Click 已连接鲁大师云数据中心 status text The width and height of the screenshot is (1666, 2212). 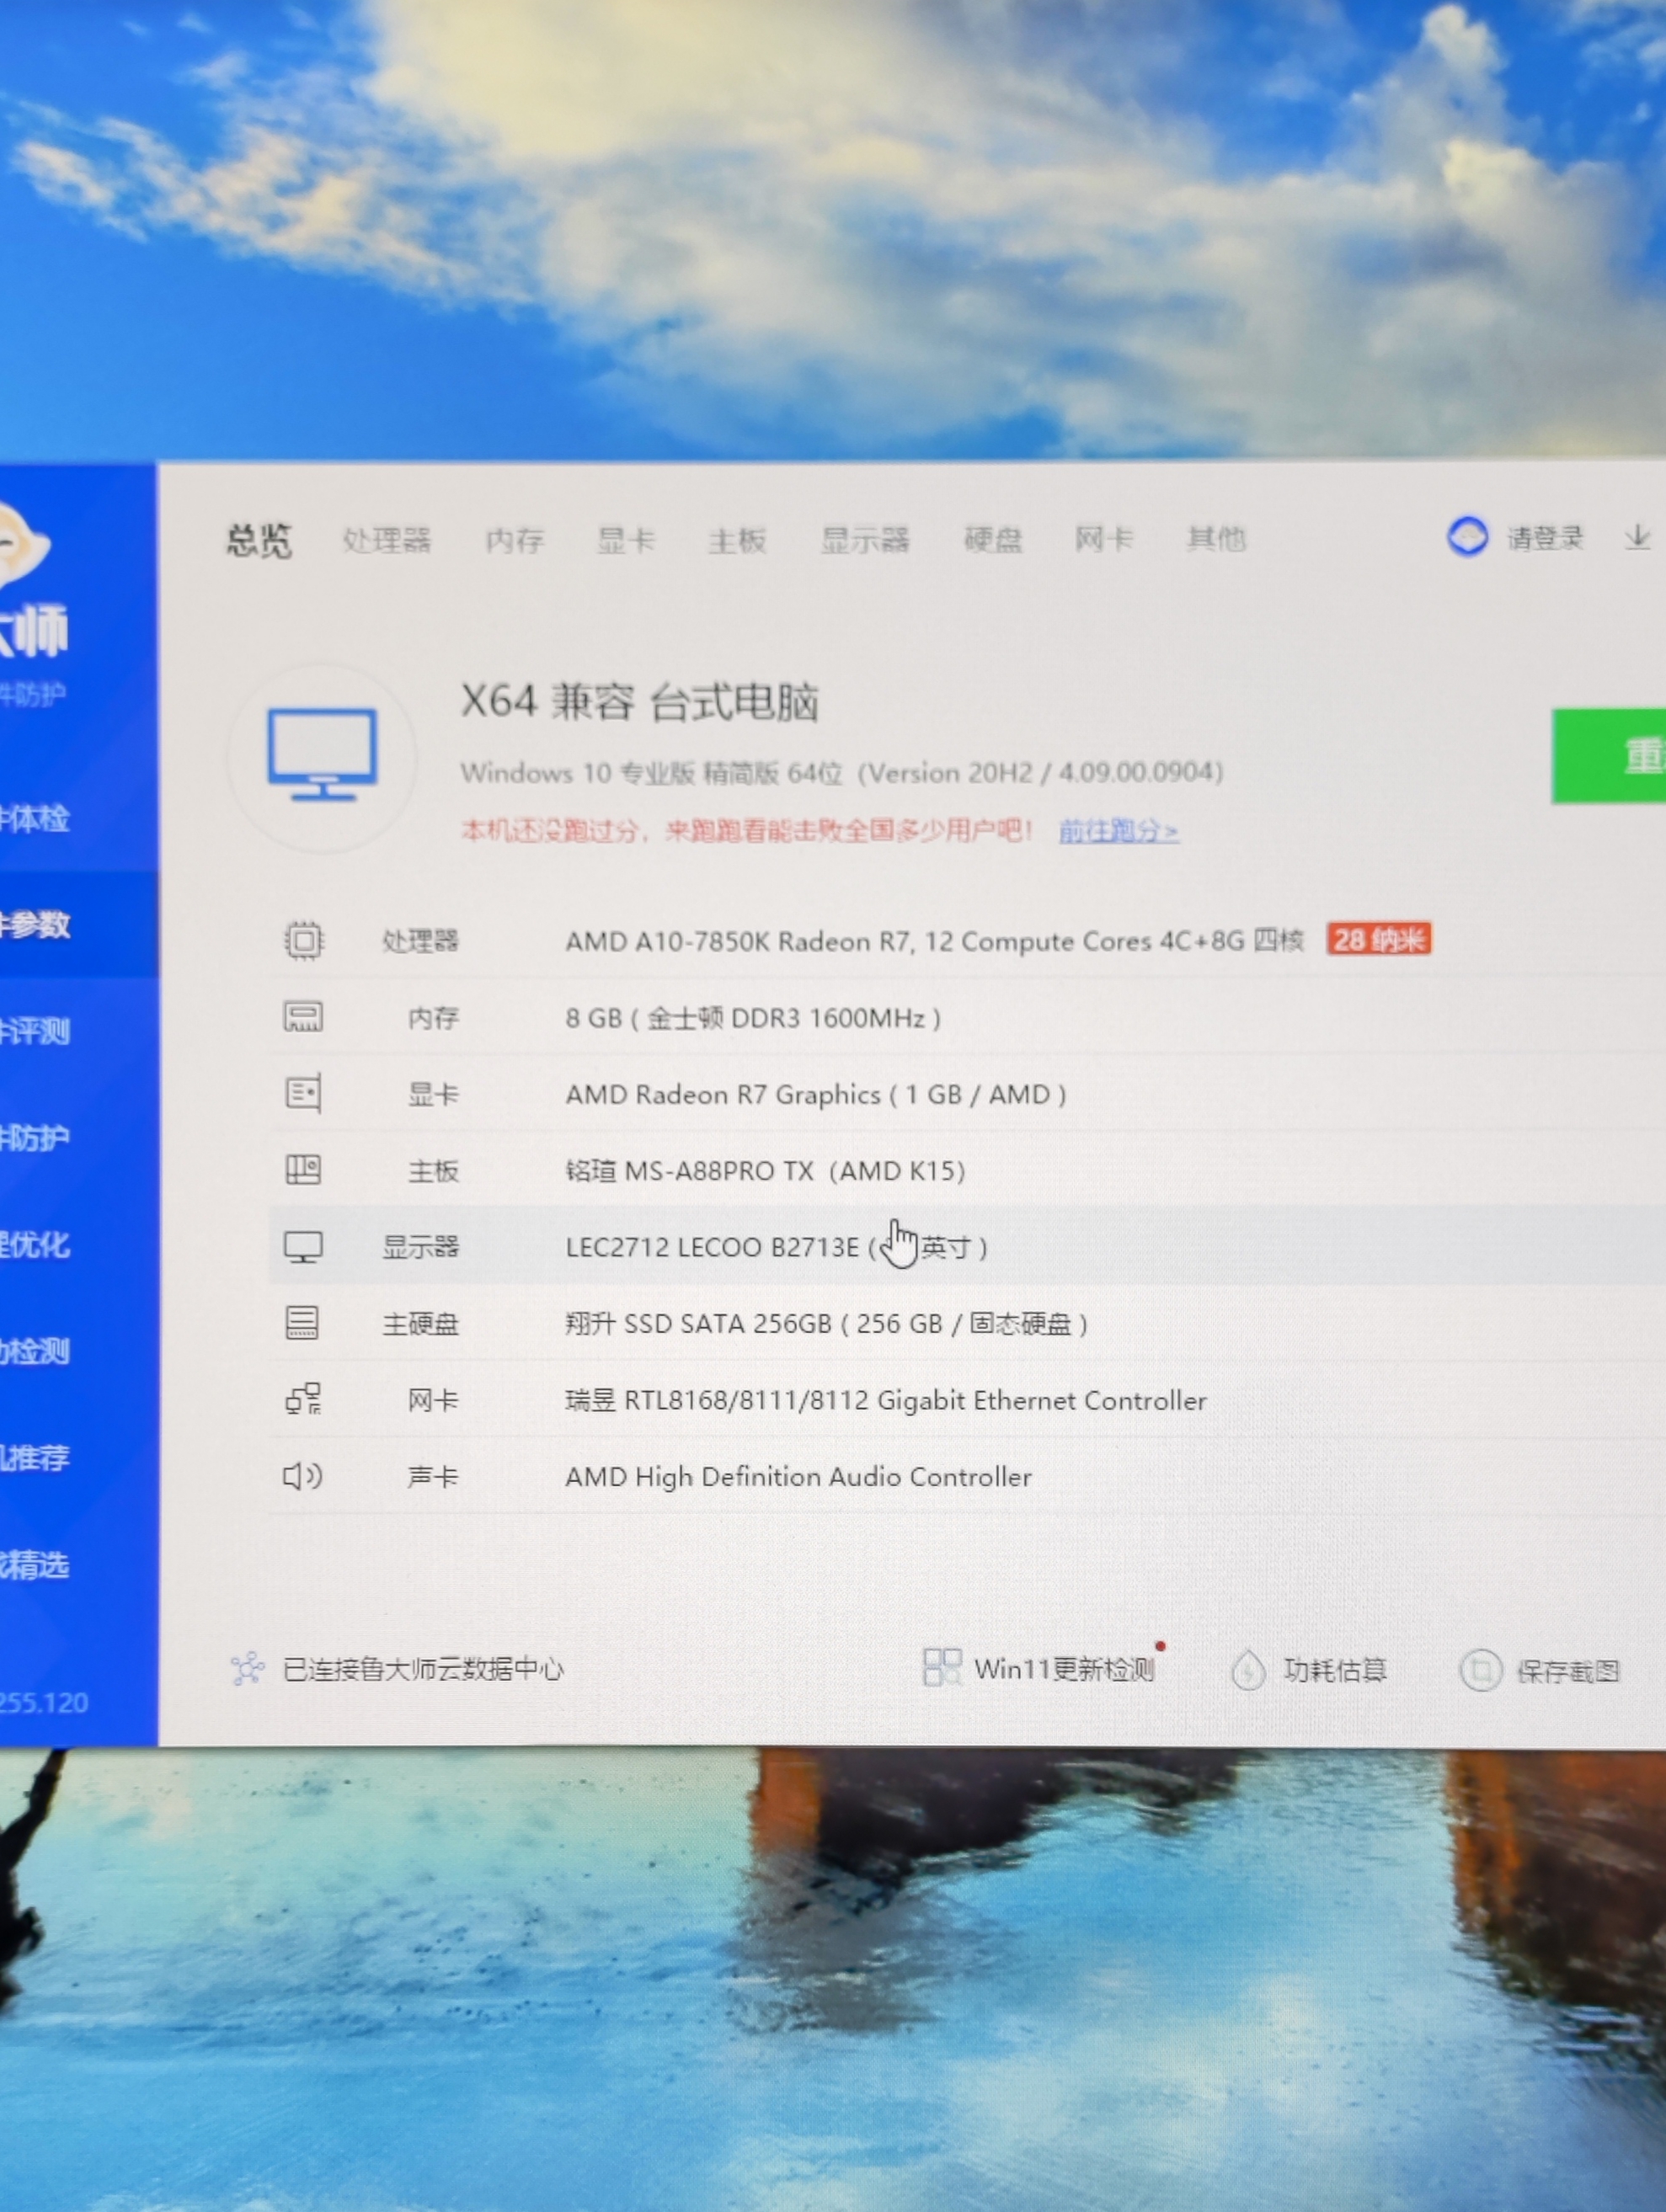[423, 1669]
